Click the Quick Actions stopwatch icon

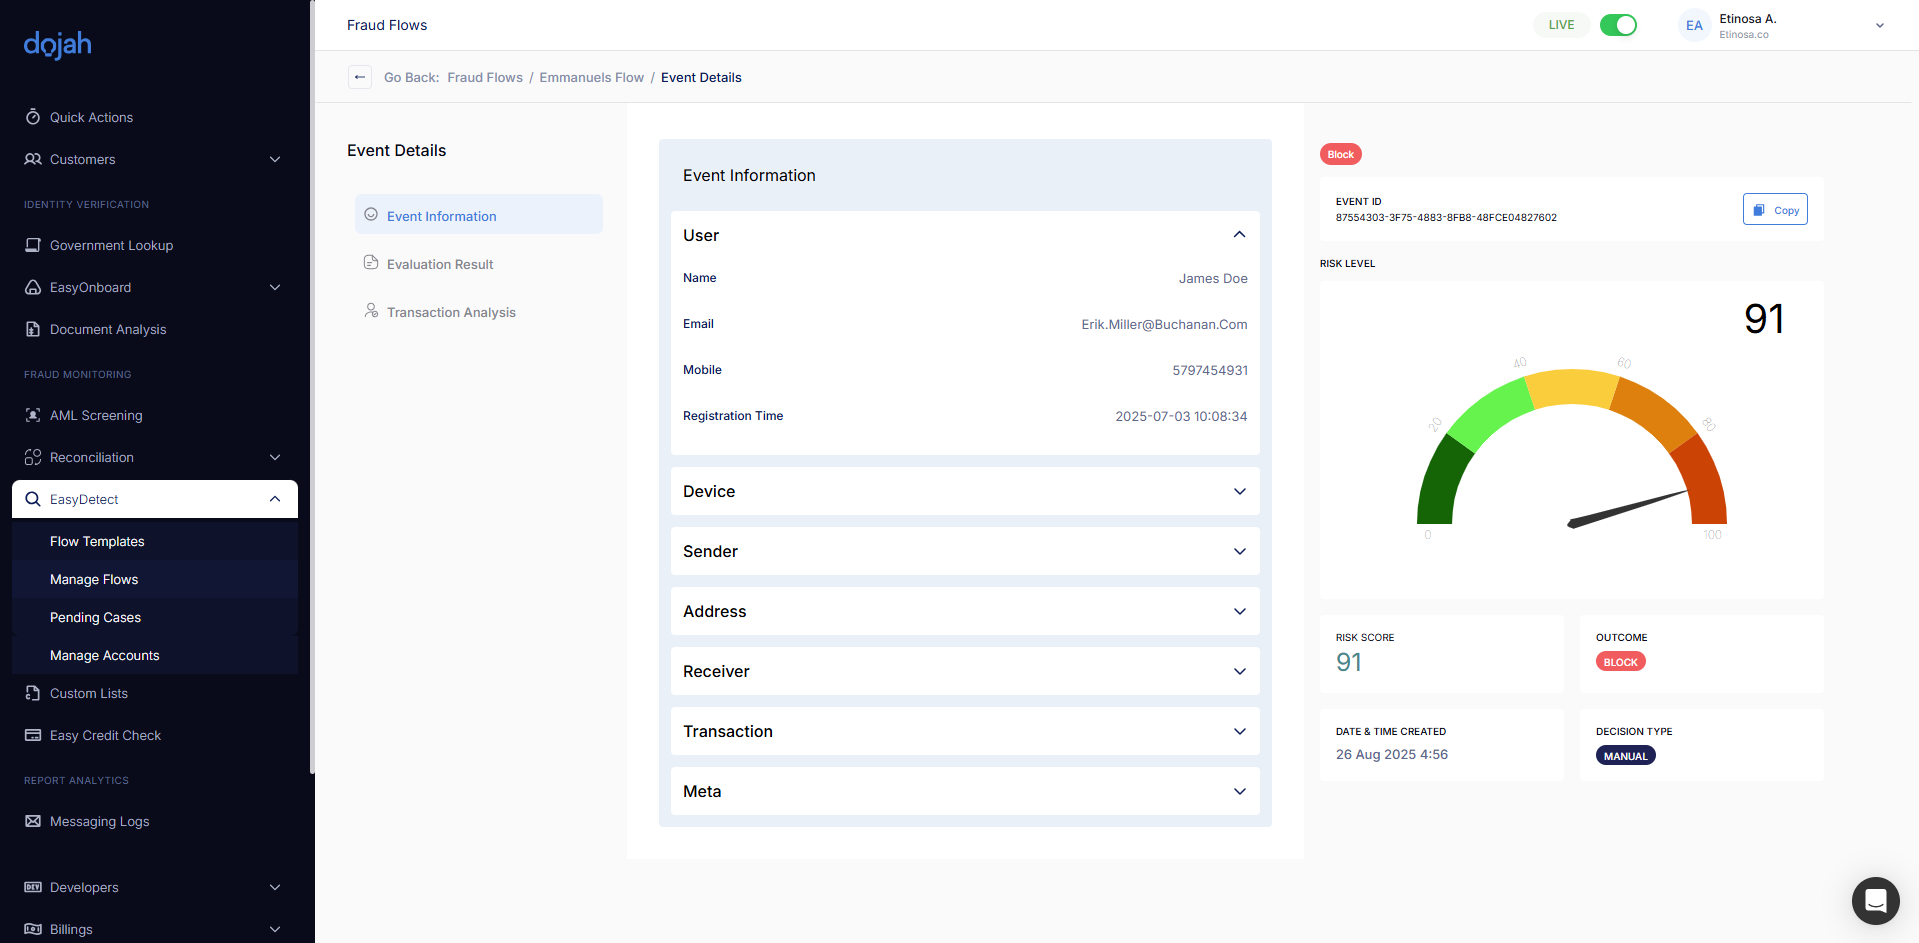(x=33, y=117)
